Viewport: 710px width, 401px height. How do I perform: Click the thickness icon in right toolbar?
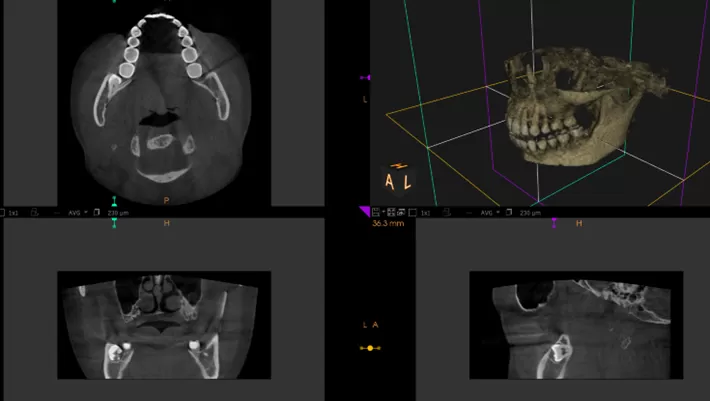pos(509,212)
